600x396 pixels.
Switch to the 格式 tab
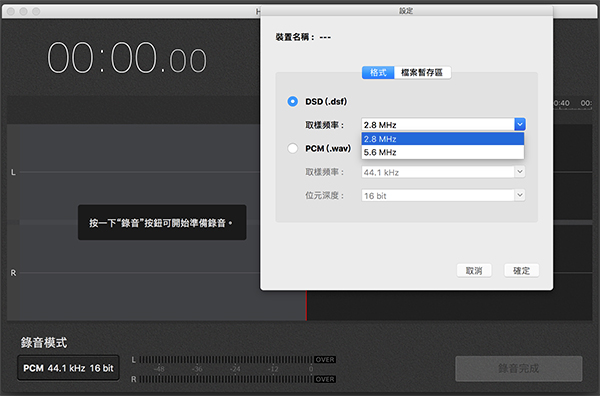[378, 72]
